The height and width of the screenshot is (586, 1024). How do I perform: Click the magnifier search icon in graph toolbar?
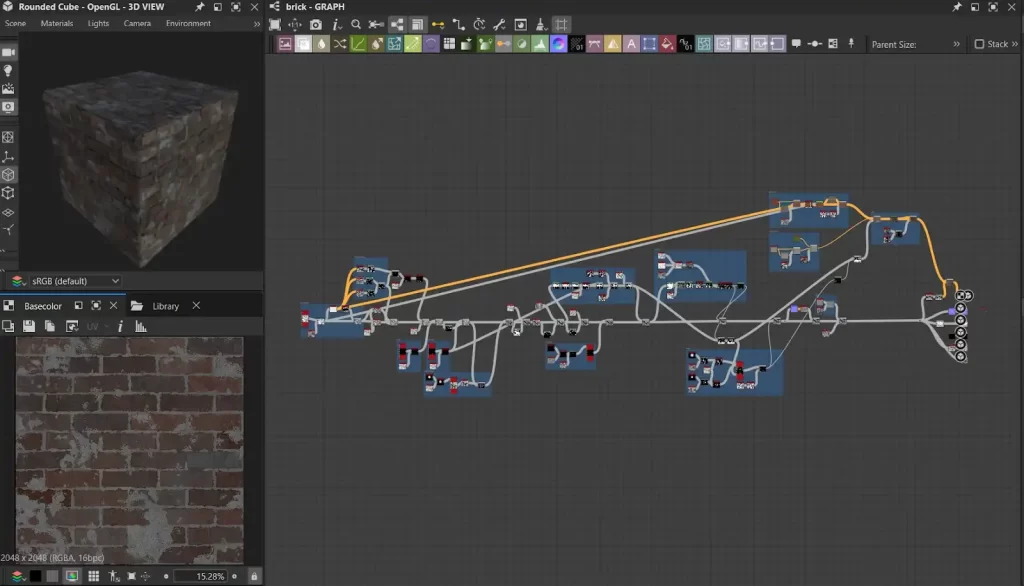pyautogui.click(x=355, y=24)
